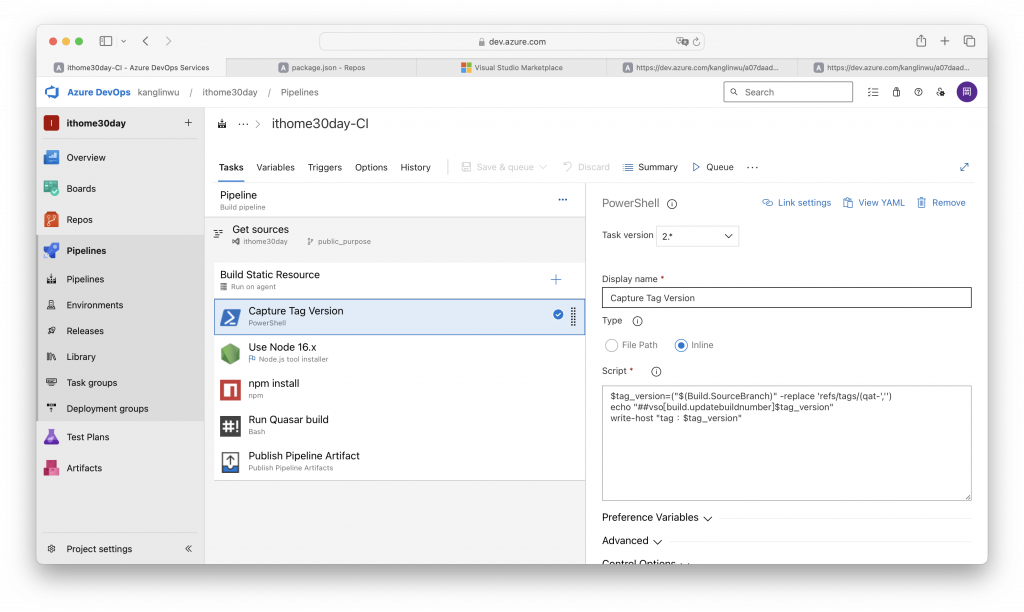Open Pipeline row more options ellipsis

pyautogui.click(x=562, y=199)
